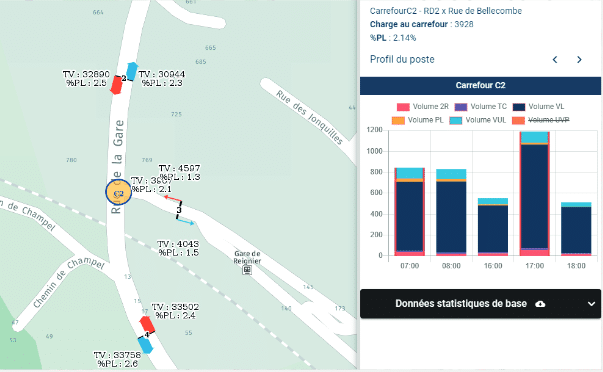
Task: Click the blue arrow at counting post 4
Action: point(145,345)
